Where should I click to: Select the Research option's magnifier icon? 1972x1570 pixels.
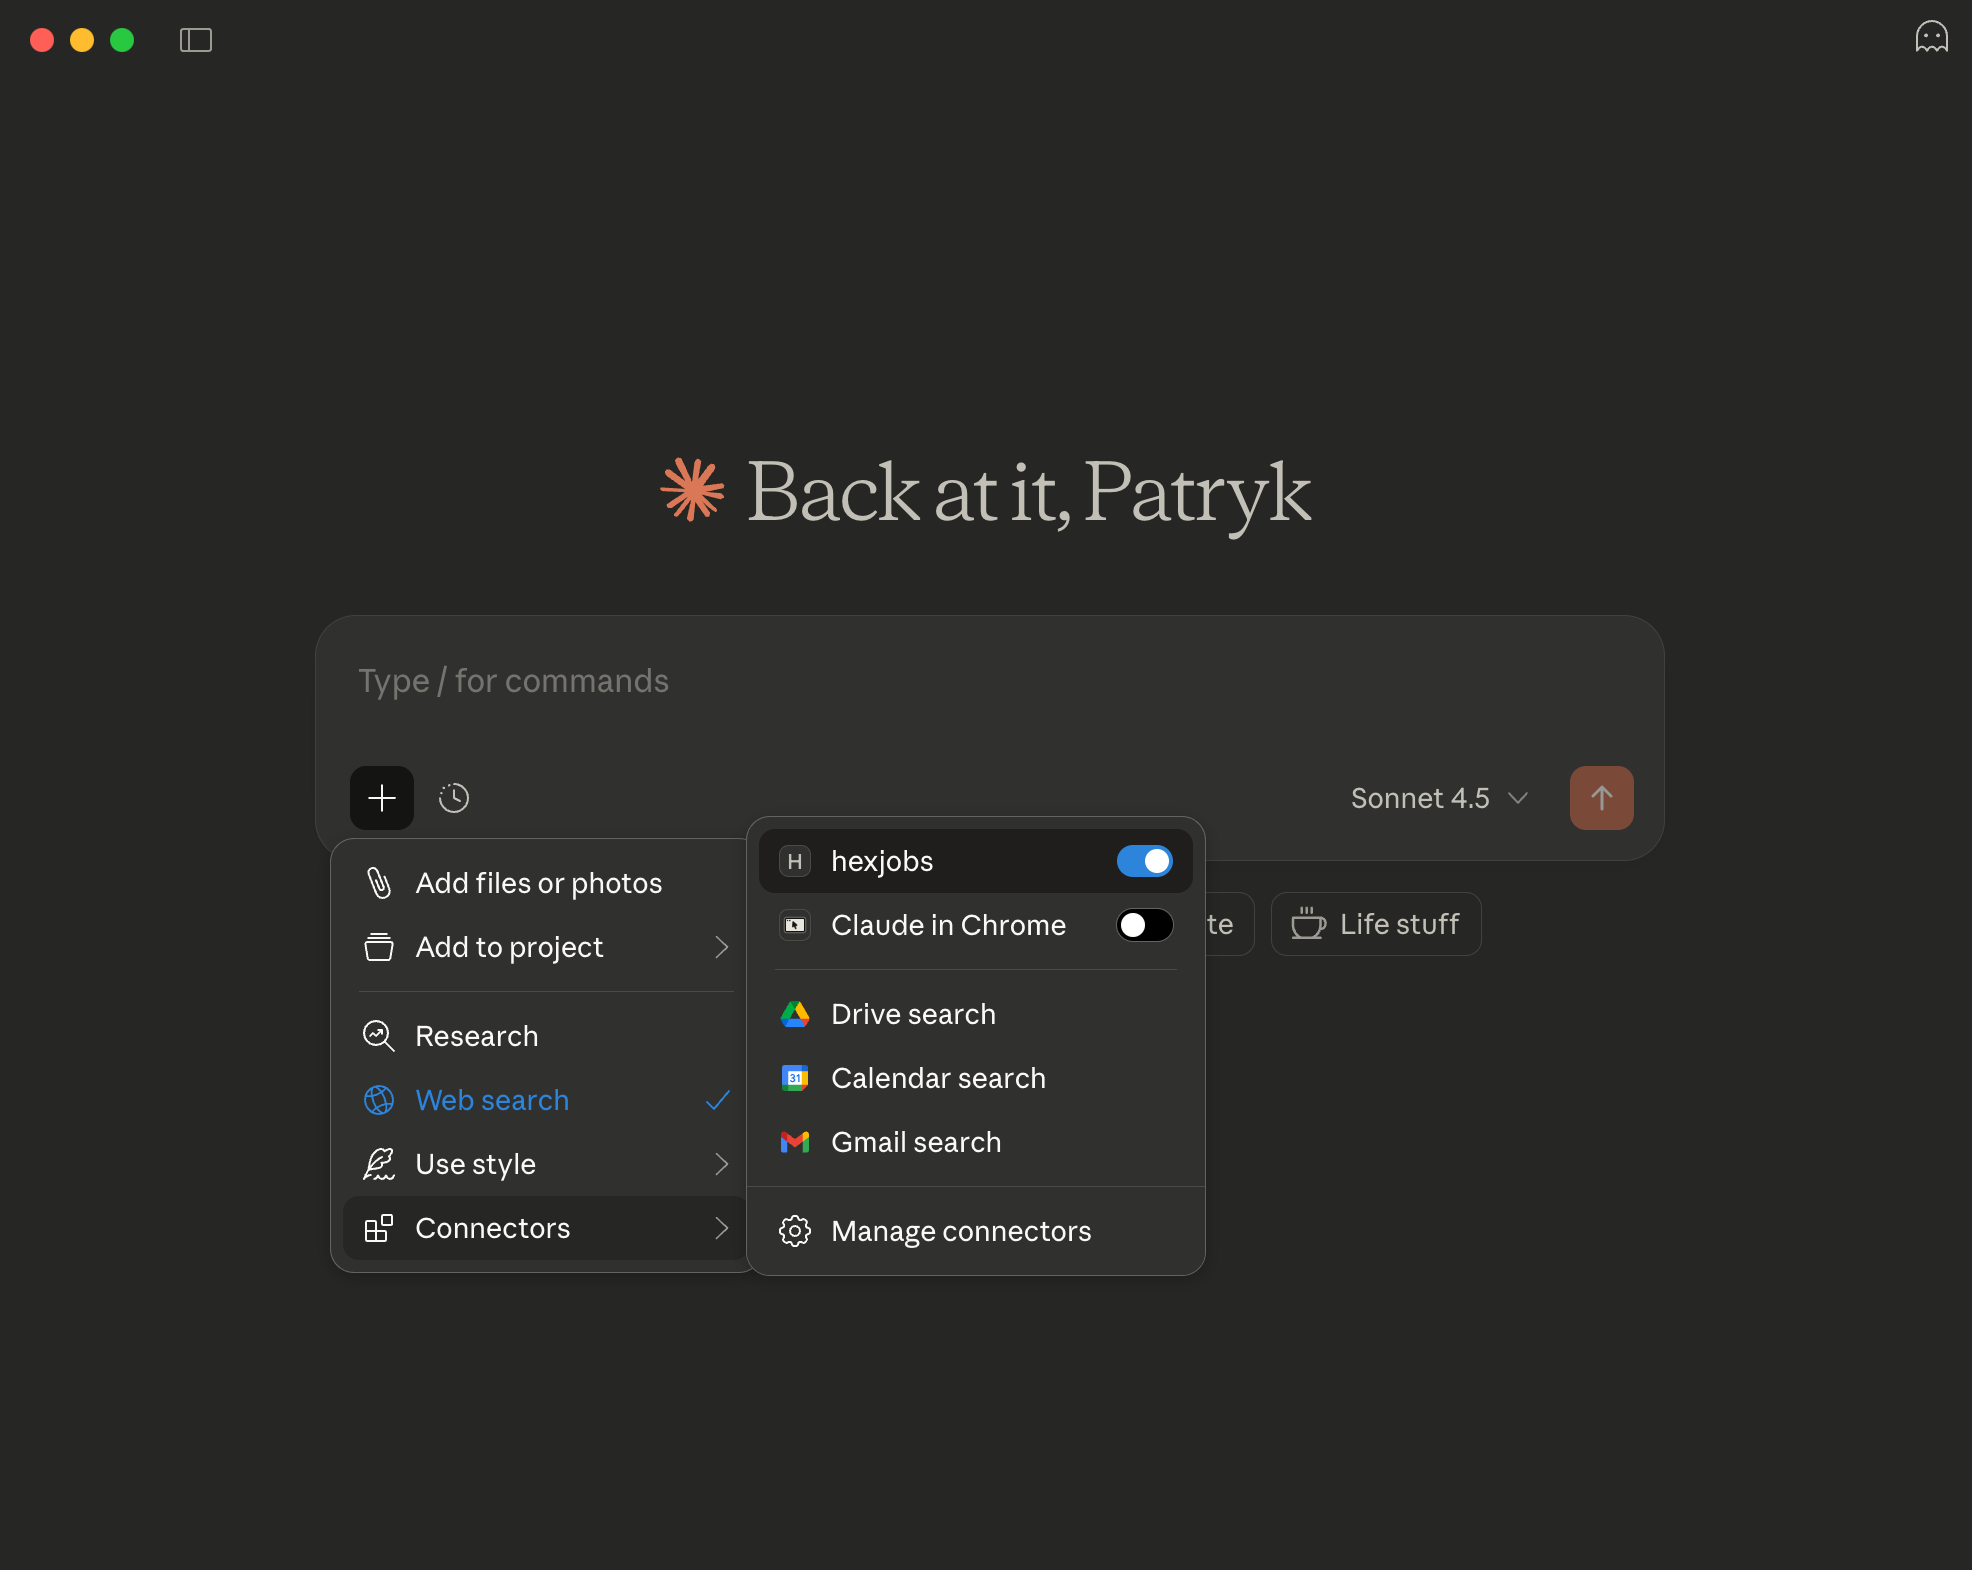(x=379, y=1036)
